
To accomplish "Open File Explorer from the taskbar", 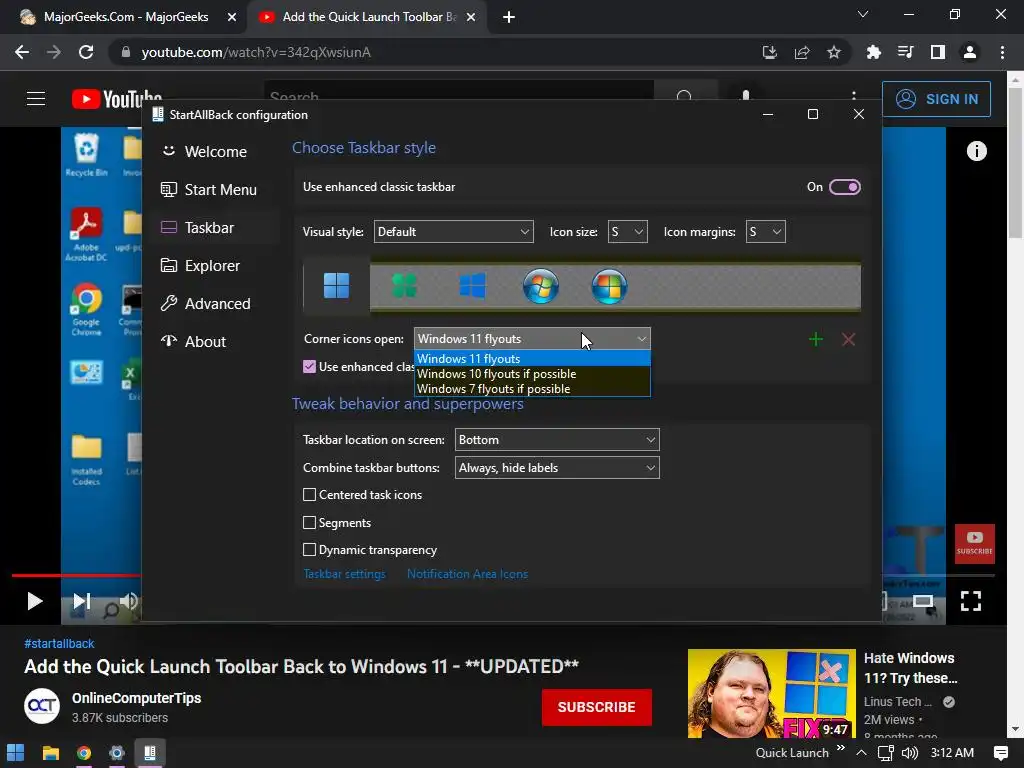I will (x=50, y=753).
